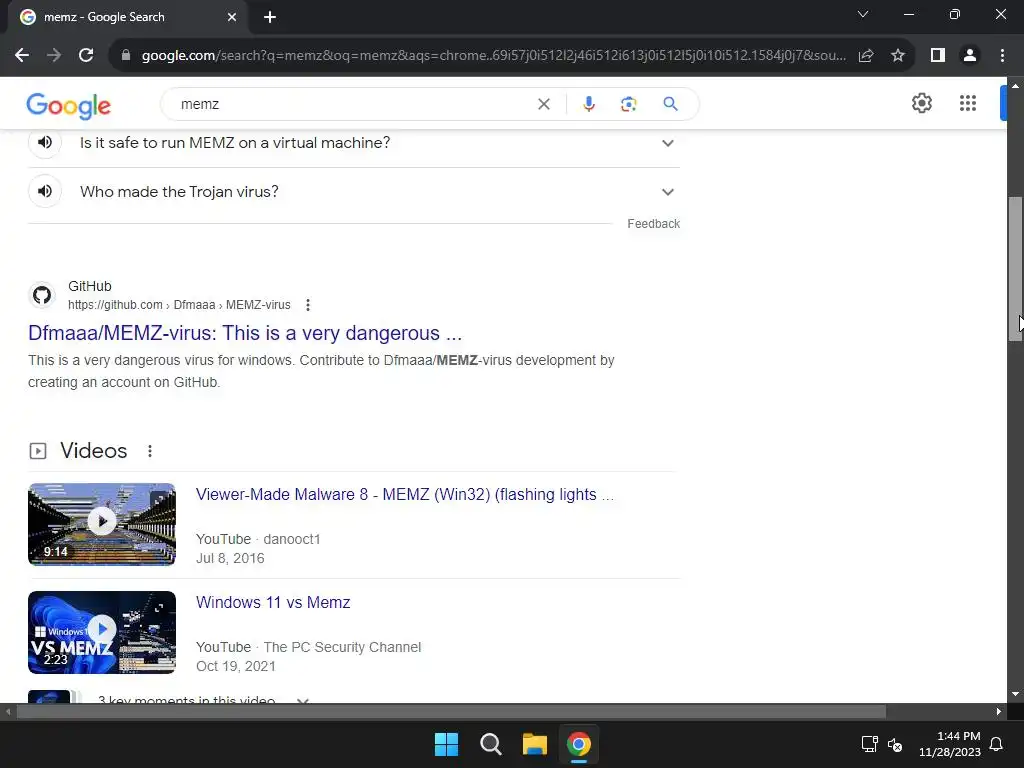Close the memz - Google Search tab
Image resolution: width=1024 pixels, height=768 pixels.
tap(232, 17)
